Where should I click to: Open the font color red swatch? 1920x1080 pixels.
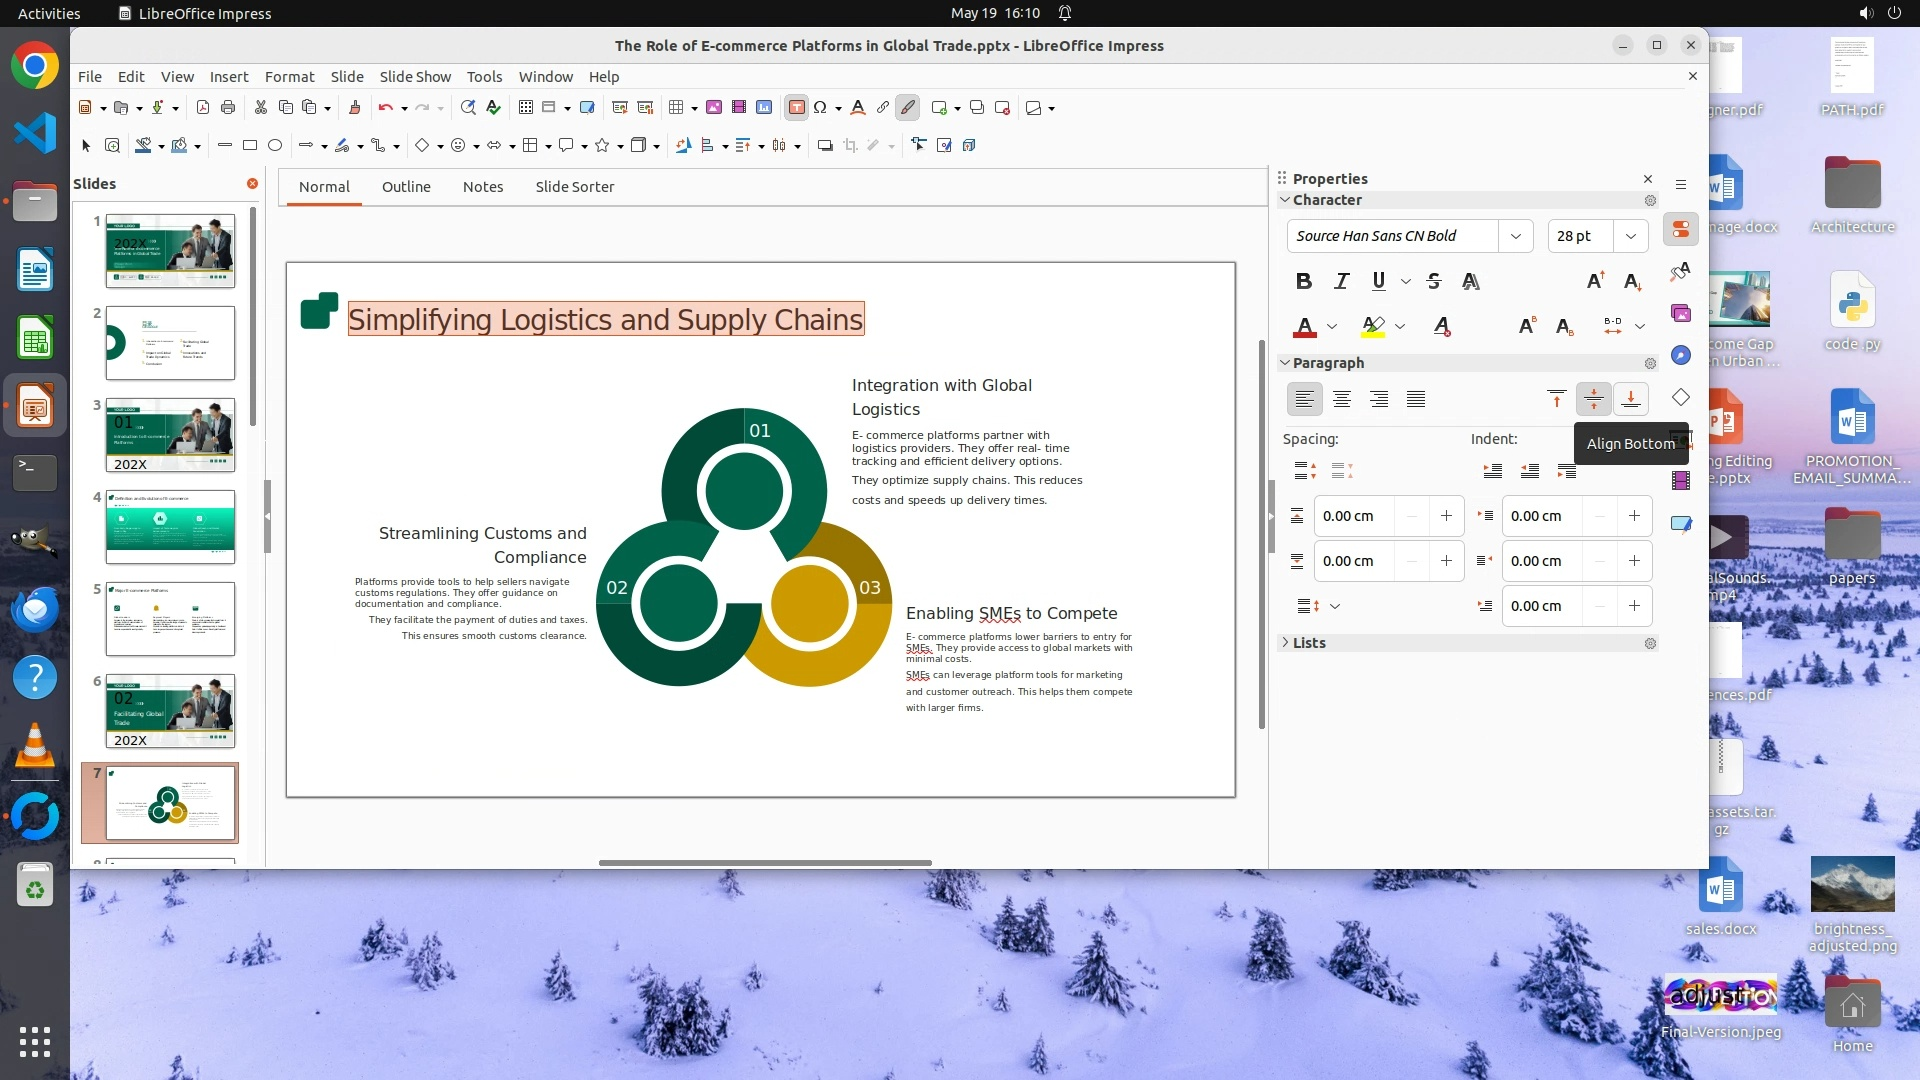tap(1304, 326)
